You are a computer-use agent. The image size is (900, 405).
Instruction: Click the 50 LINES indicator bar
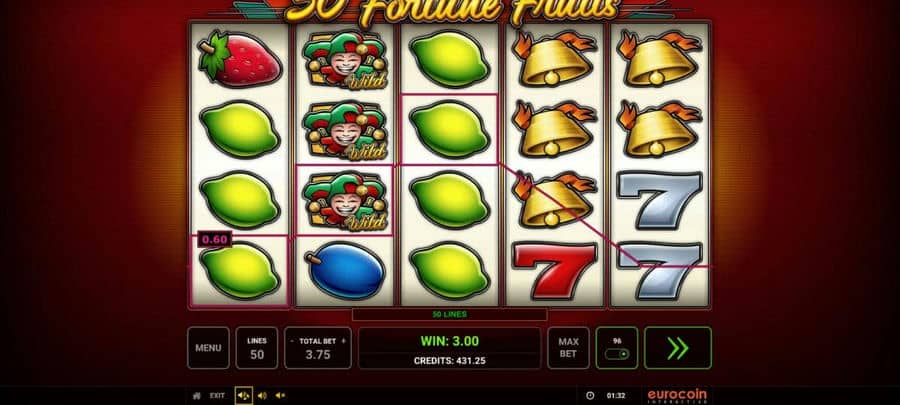[449, 314]
